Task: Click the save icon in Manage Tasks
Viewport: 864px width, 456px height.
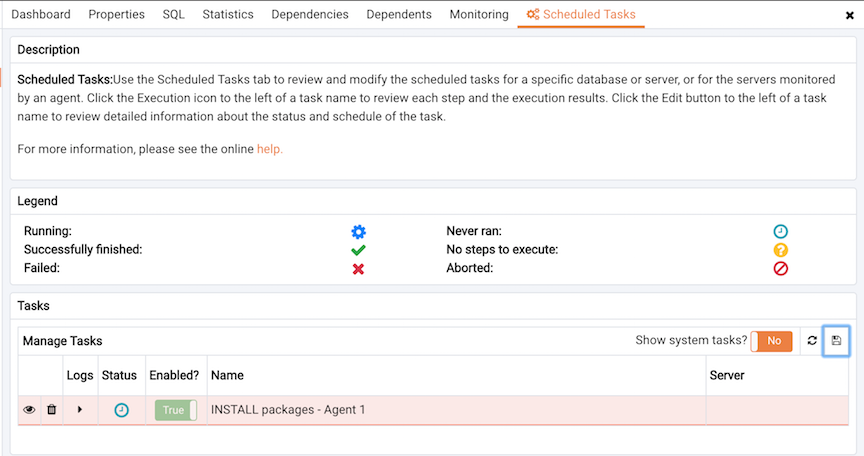Action: pos(836,340)
